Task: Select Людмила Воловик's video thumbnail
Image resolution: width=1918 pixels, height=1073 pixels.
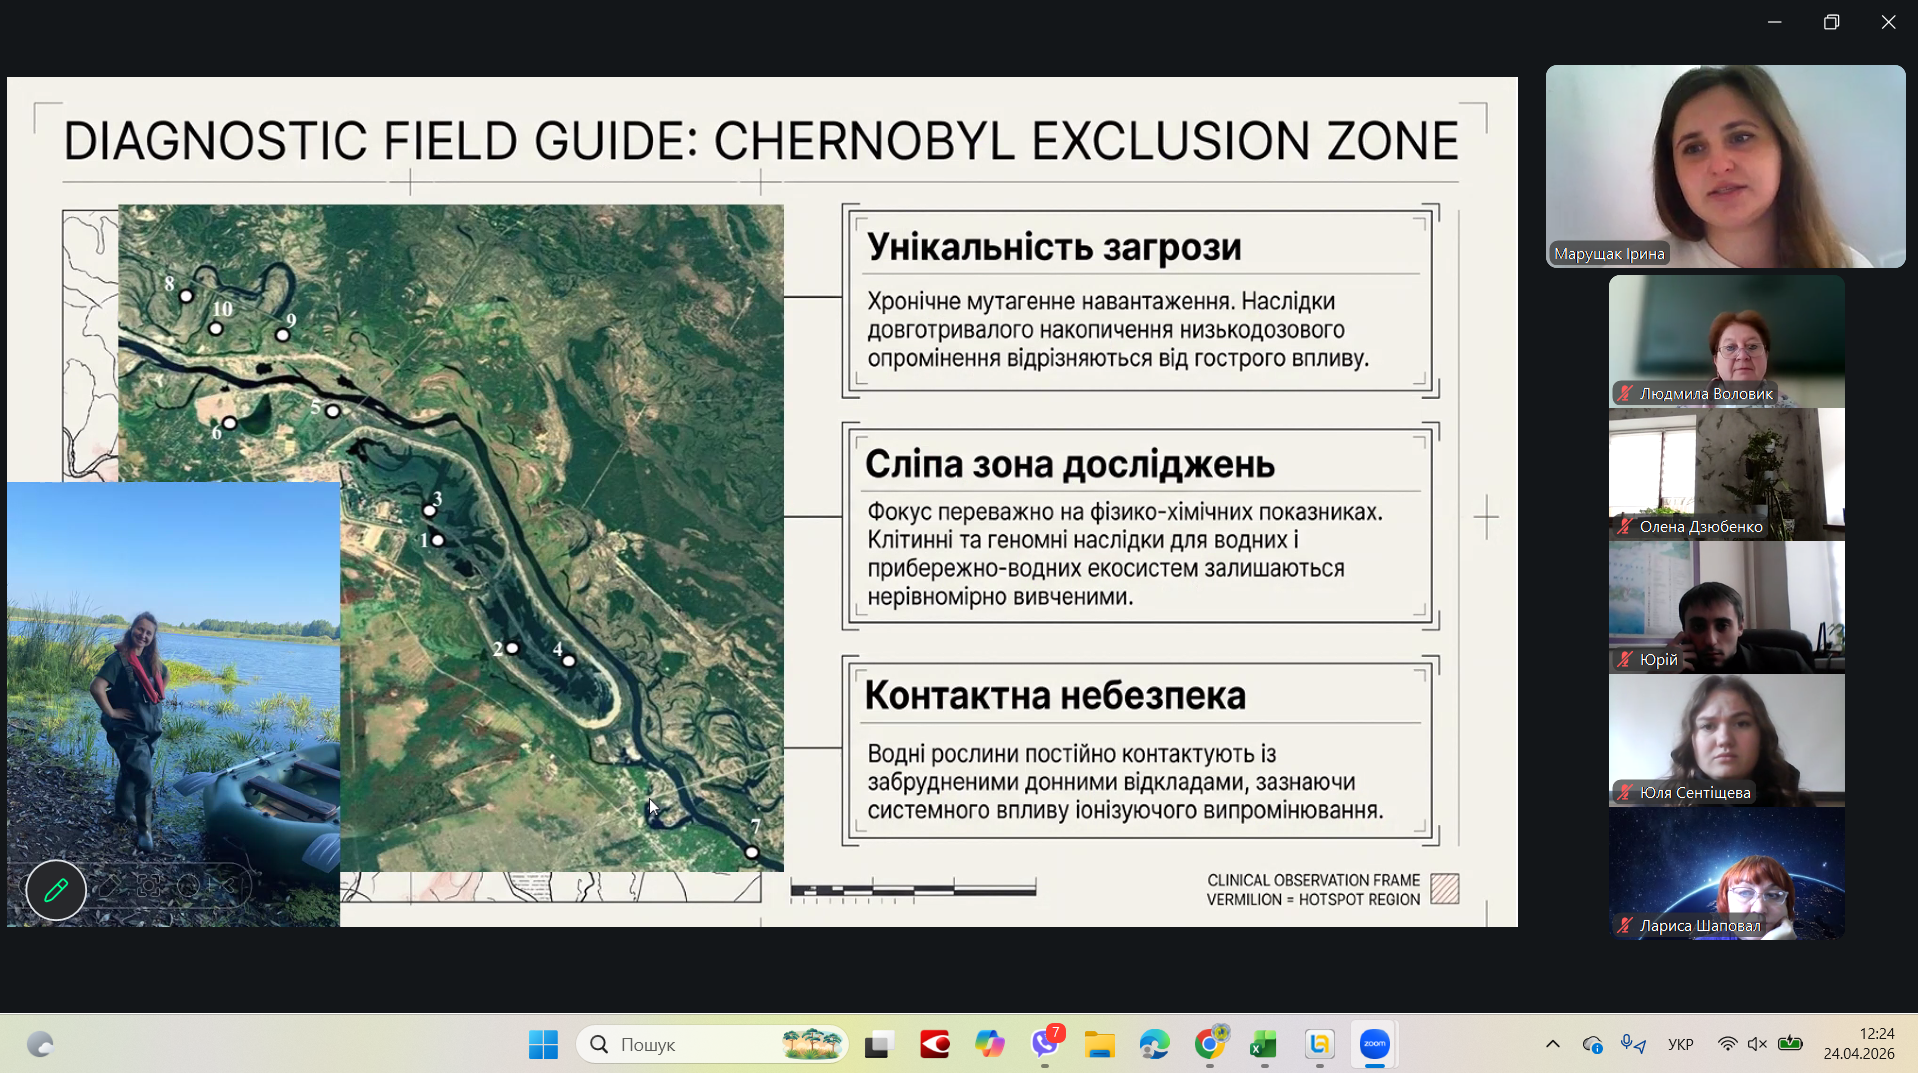Action: point(1726,341)
